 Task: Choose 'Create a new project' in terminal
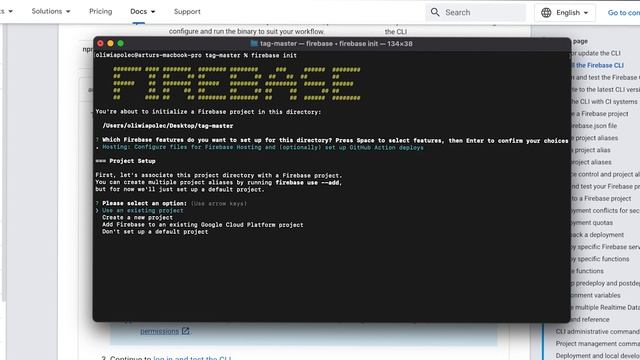tap(137, 218)
